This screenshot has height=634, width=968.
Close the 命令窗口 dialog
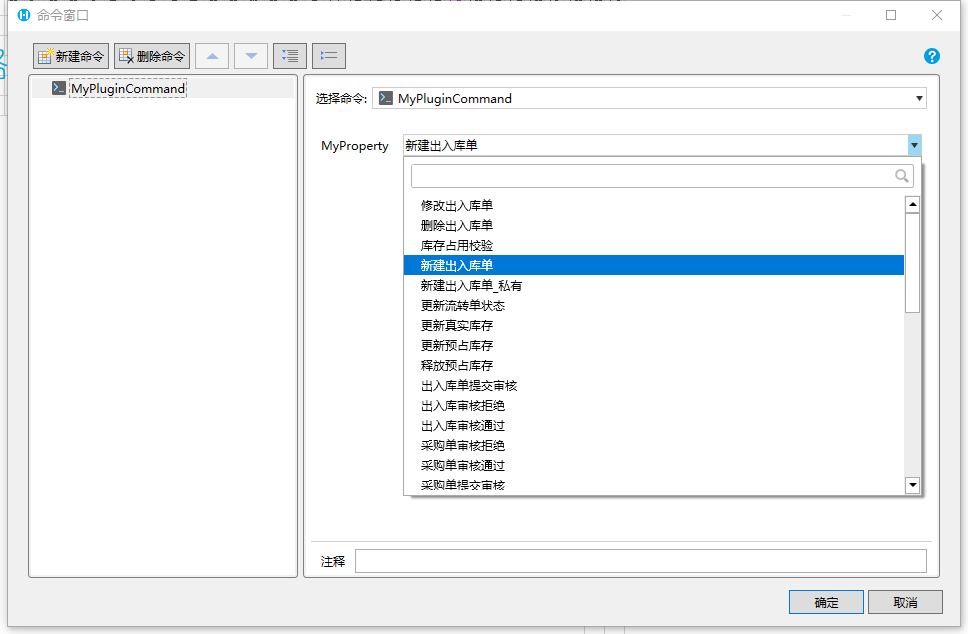click(937, 15)
